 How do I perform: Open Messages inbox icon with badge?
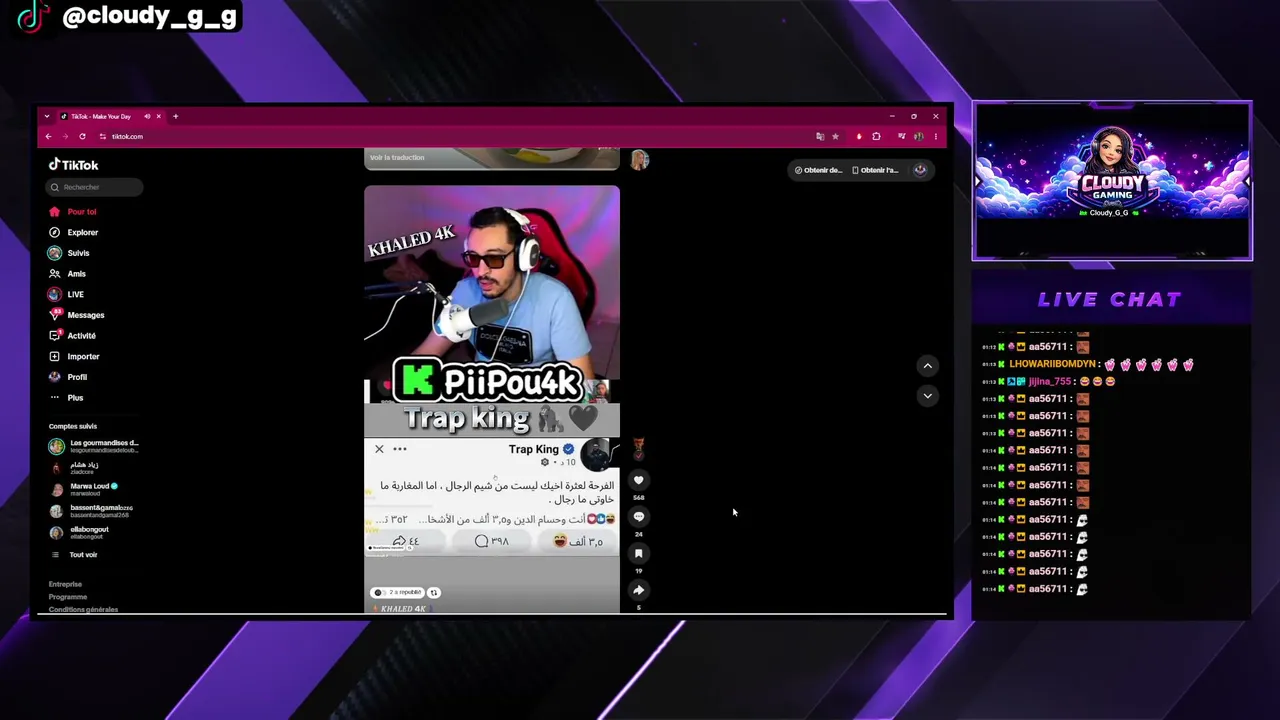point(55,315)
